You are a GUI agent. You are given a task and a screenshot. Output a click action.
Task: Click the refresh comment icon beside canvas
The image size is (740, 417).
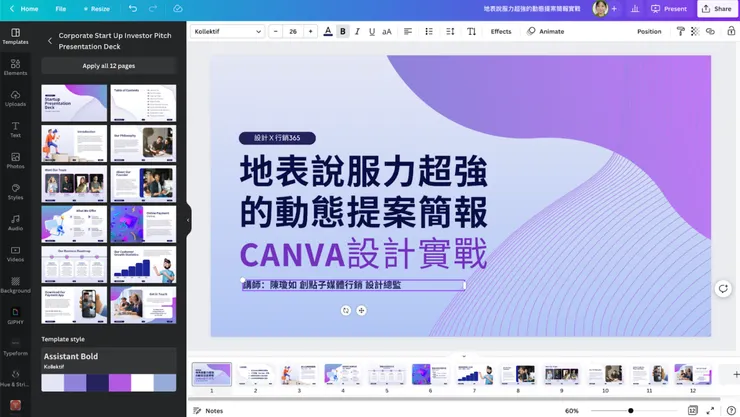coord(723,288)
